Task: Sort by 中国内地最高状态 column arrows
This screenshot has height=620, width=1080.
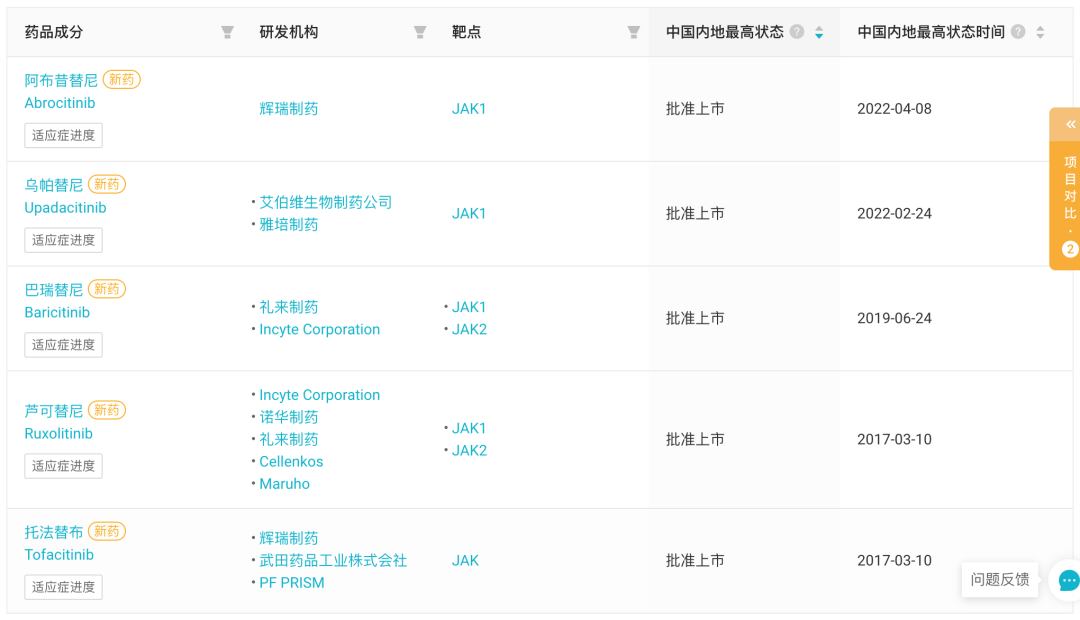Action: click(x=819, y=32)
